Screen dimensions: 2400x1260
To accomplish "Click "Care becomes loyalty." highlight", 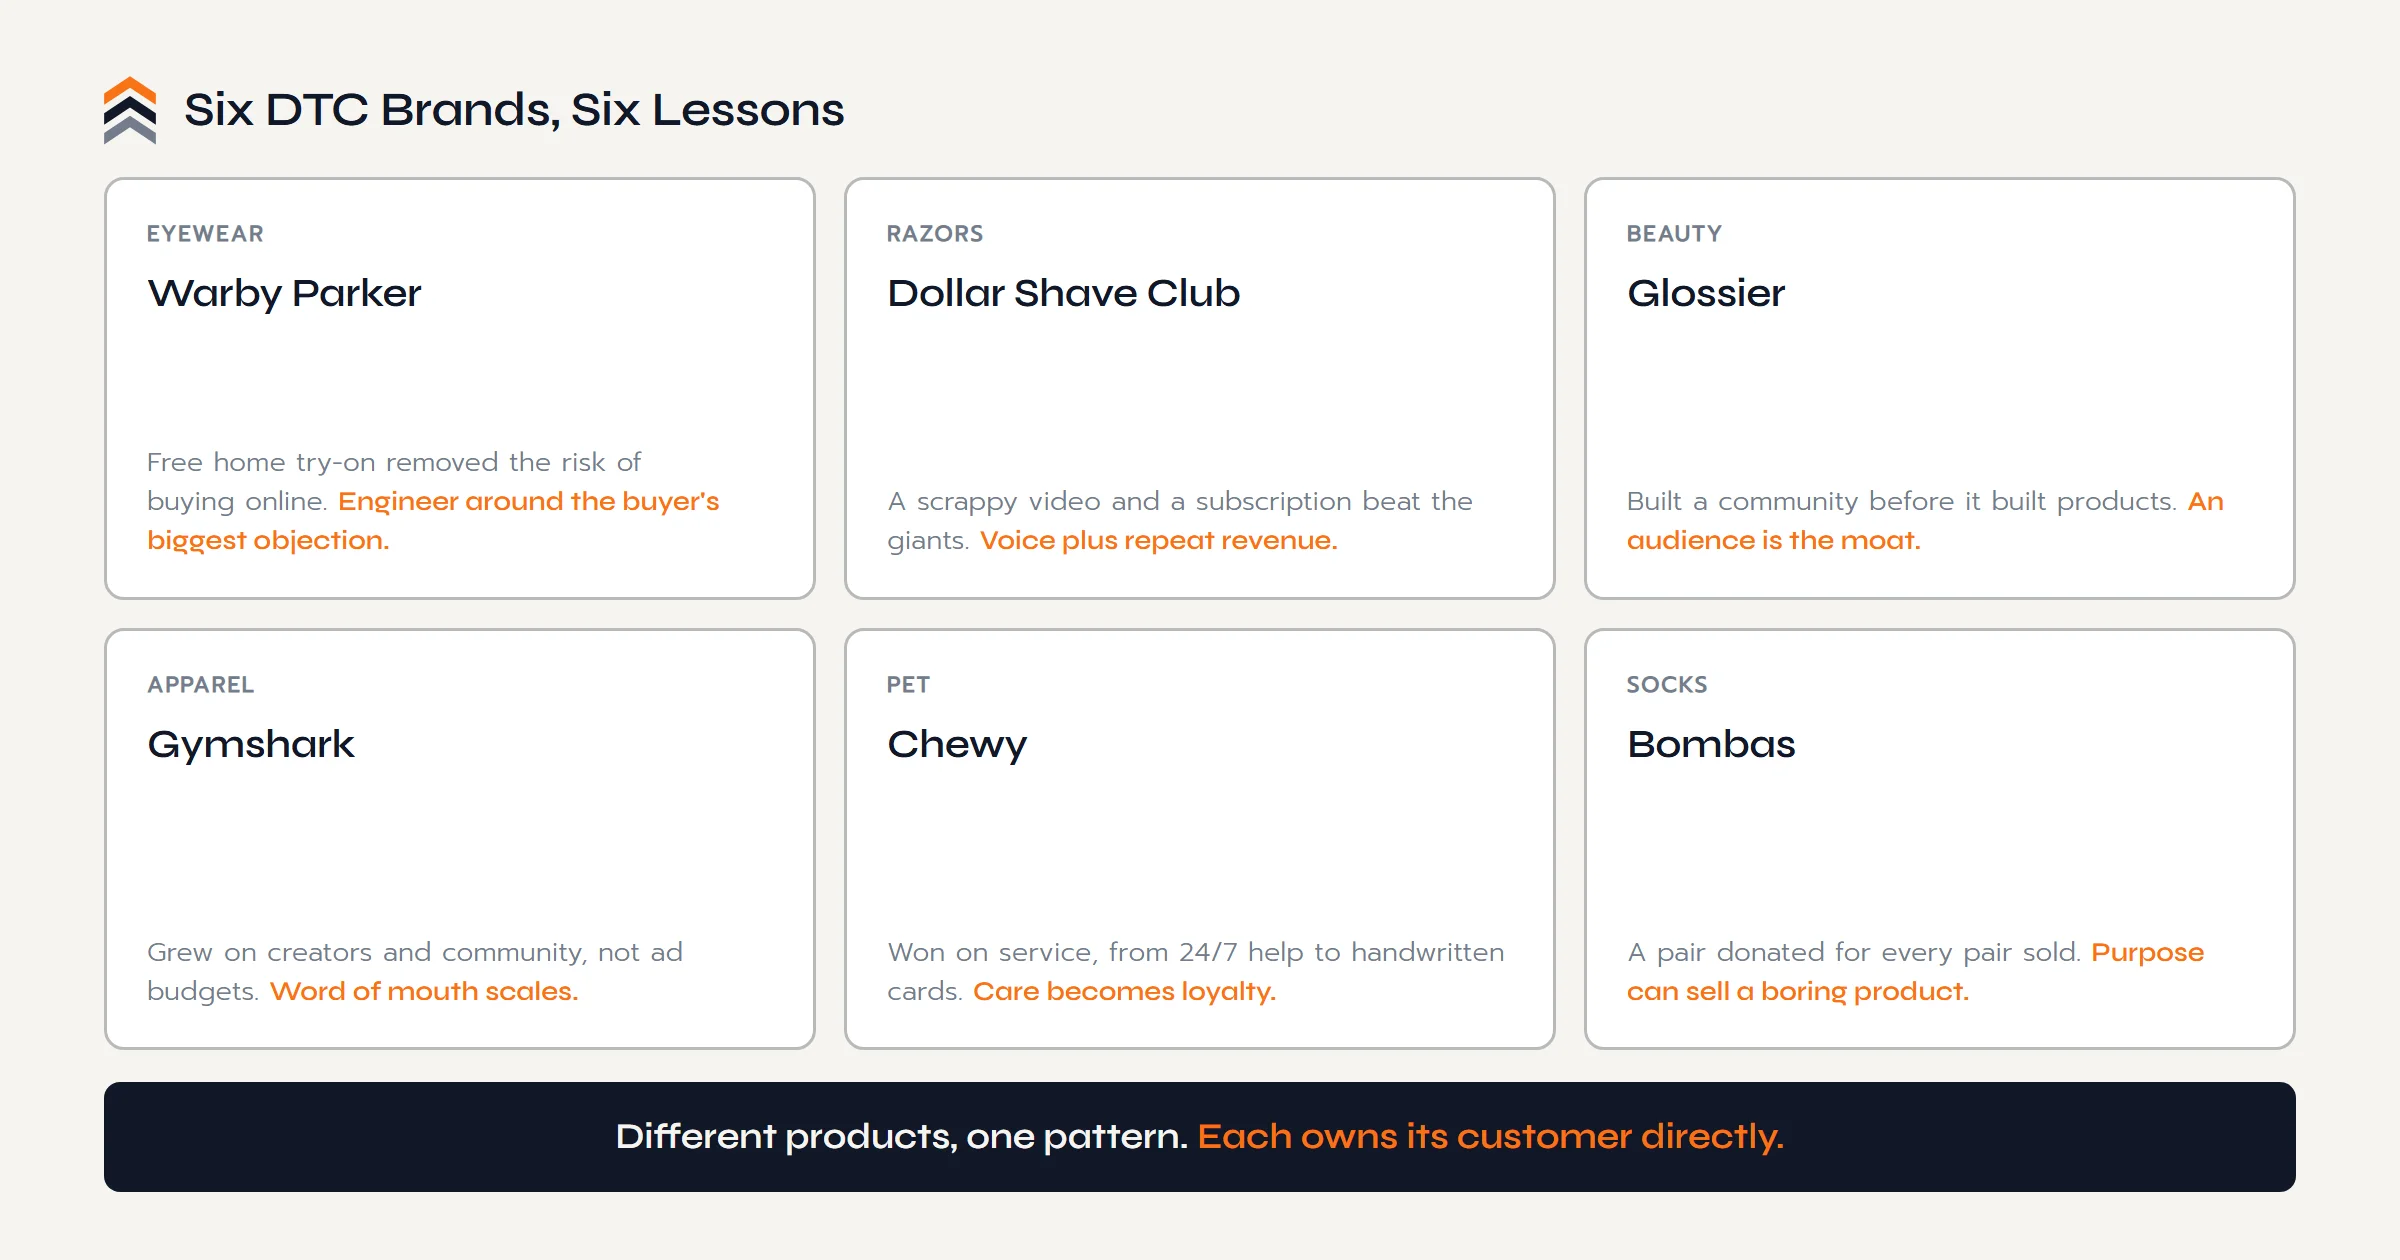I will pos(1124,992).
